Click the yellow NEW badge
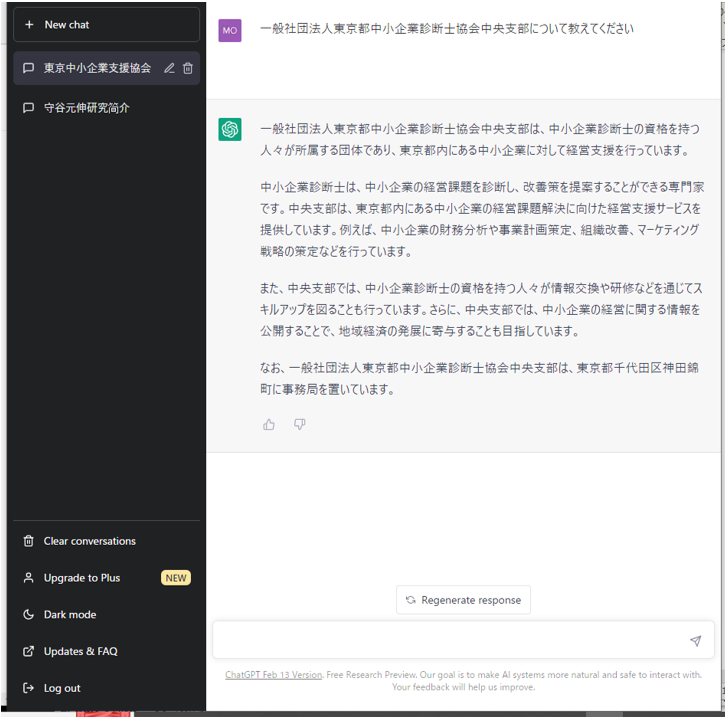The height and width of the screenshot is (718, 725). pos(176,578)
